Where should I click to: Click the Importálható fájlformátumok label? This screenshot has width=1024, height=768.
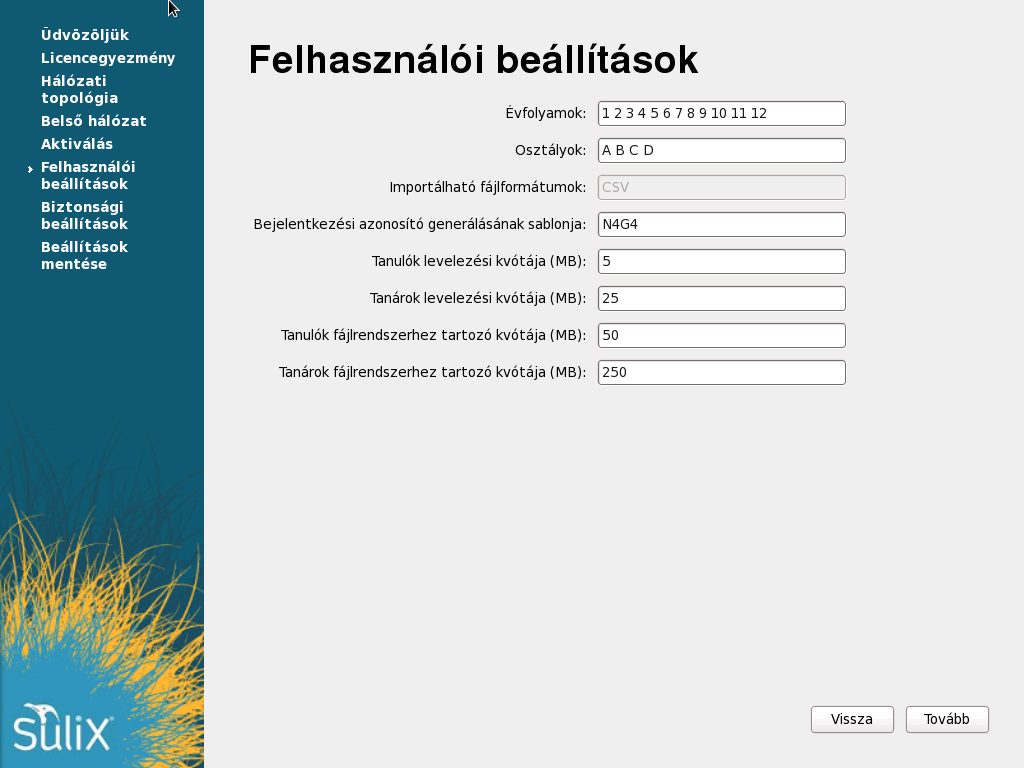(x=488, y=187)
